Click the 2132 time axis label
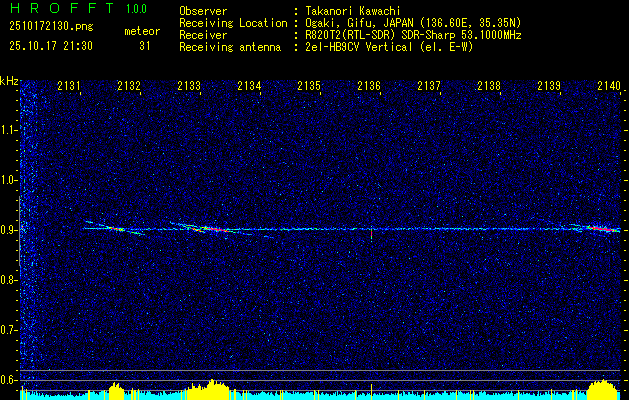 coord(129,85)
